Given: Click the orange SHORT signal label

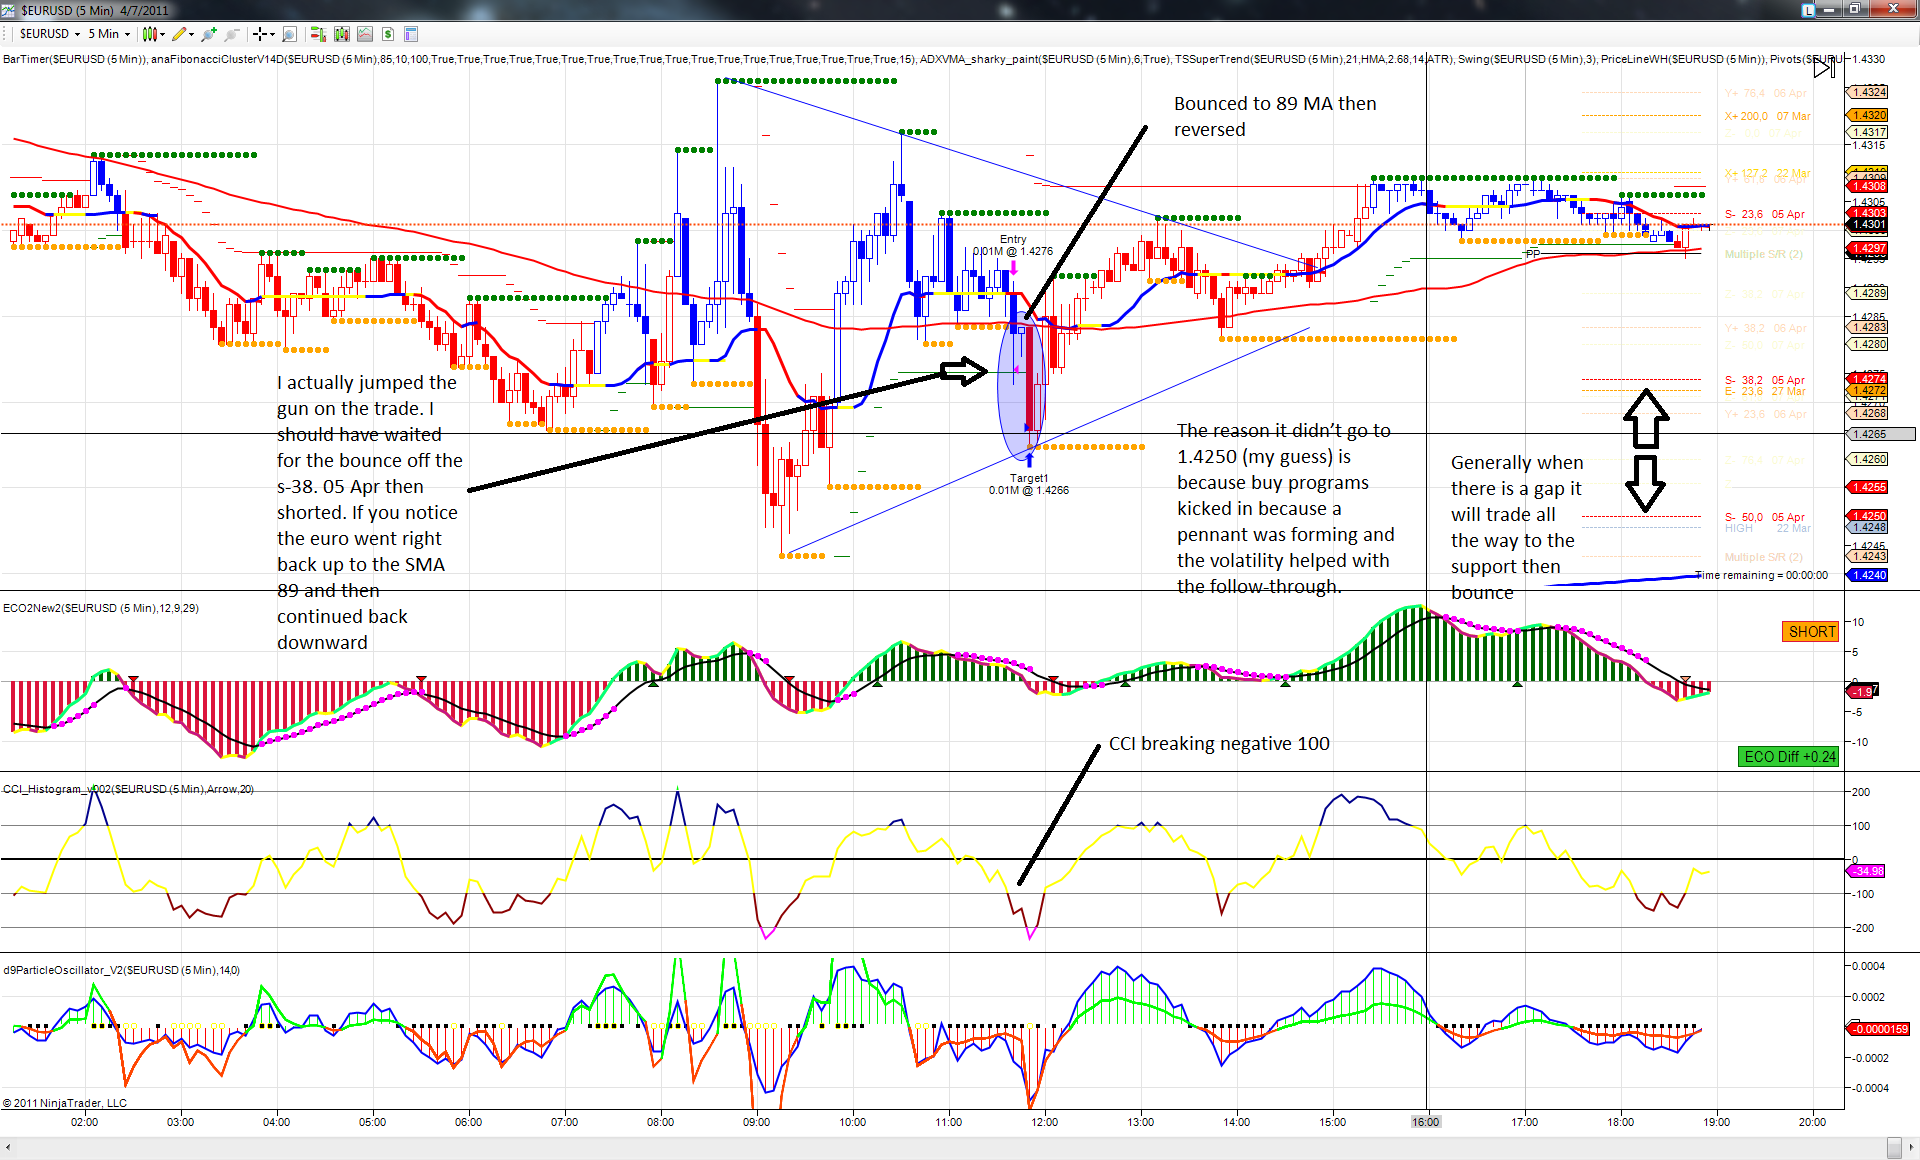Looking at the screenshot, I should pyautogui.click(x=1812, y=632).
